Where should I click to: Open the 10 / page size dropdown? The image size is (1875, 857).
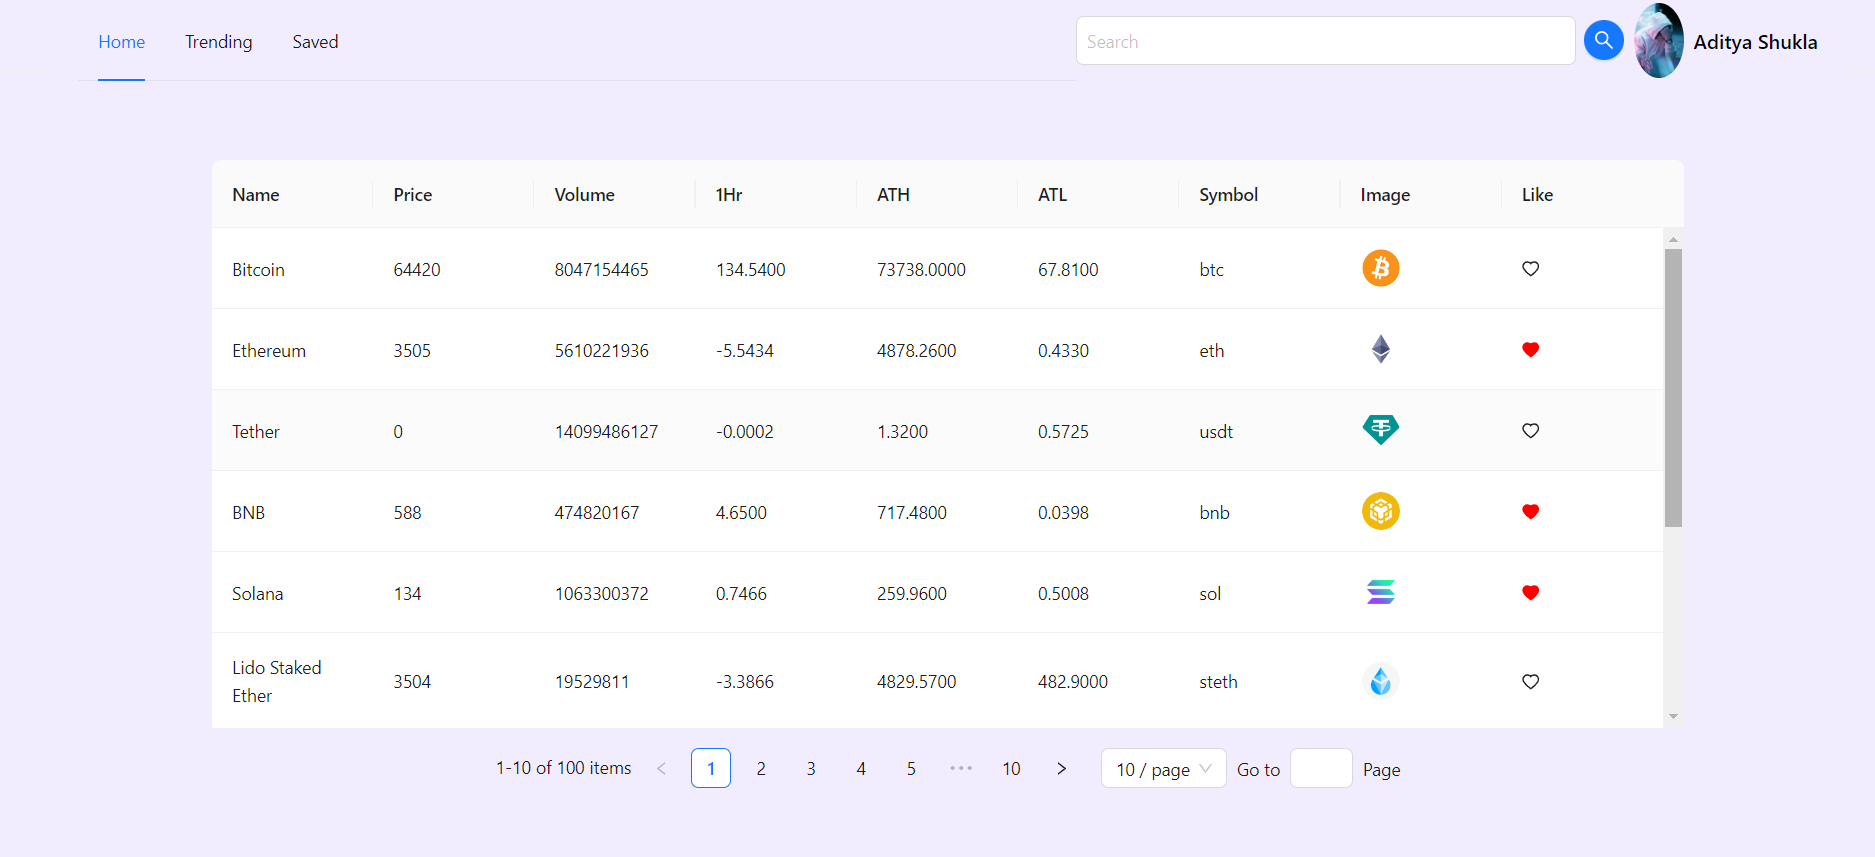(x=1163, y=768)
